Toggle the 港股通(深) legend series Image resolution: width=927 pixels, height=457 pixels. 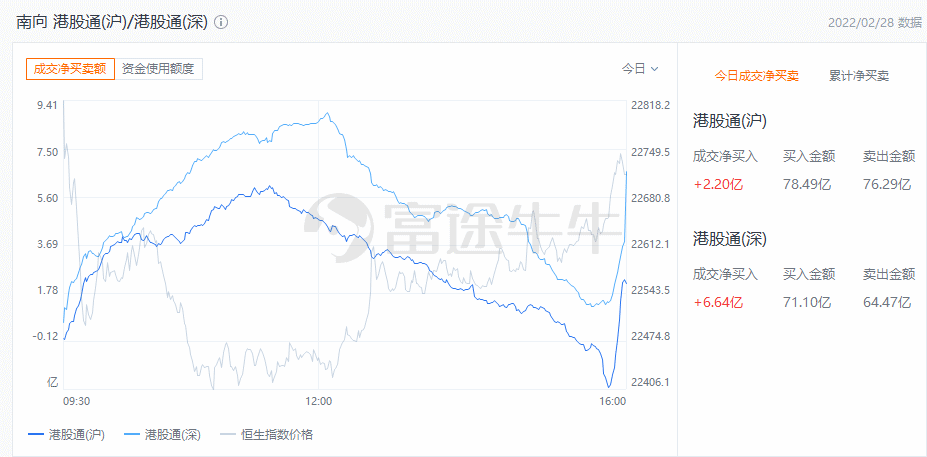(x=173, y=434)
